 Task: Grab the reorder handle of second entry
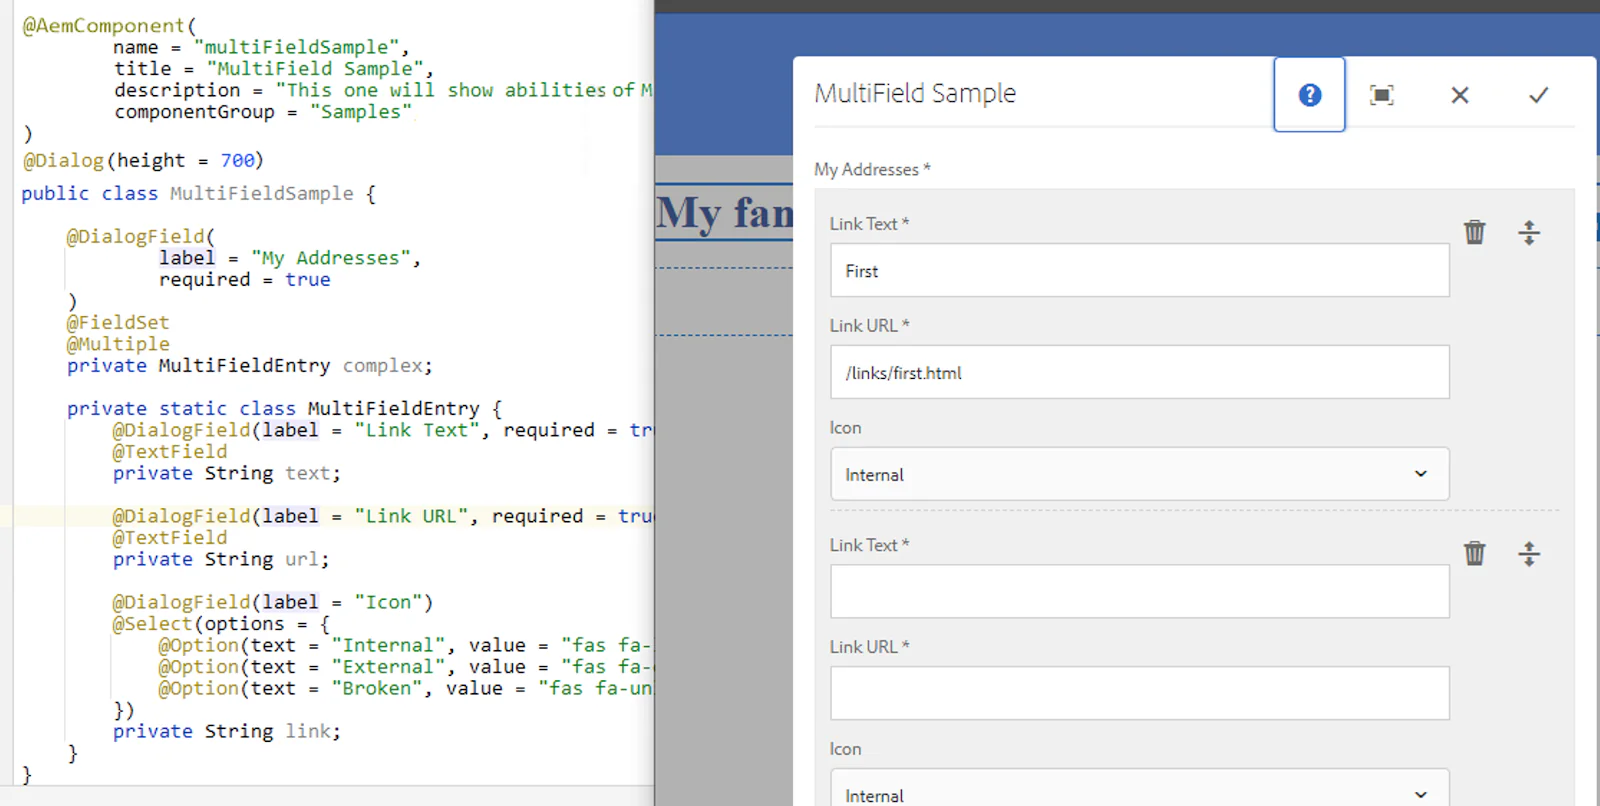click(1529, 553)
